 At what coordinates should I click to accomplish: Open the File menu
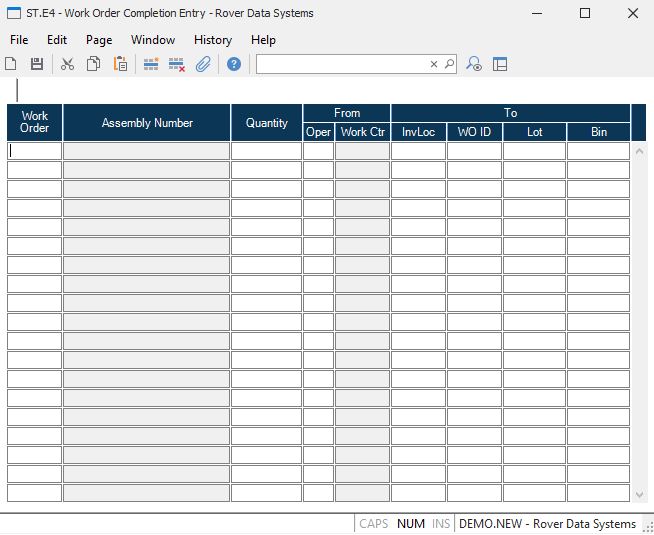19,40
